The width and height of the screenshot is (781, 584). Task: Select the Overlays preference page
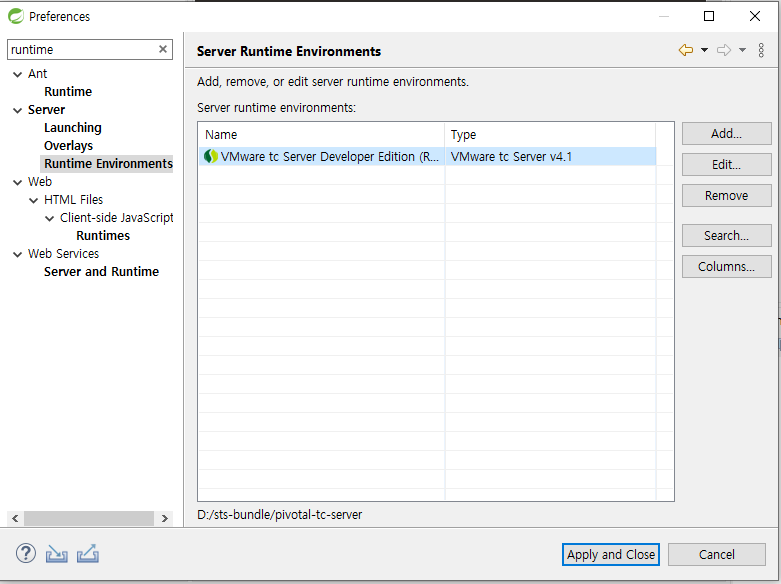(x=68, y=146)
